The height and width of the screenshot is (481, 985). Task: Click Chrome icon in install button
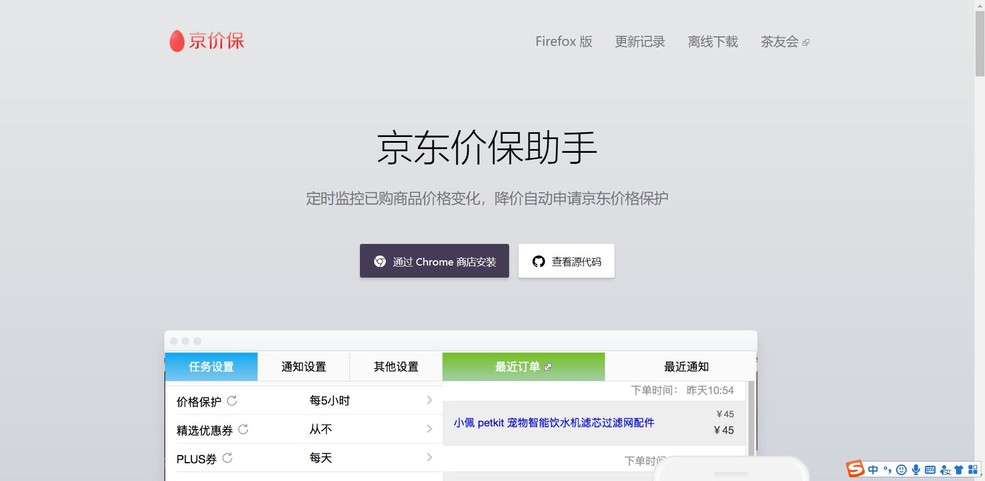click(x=379, y=261)
